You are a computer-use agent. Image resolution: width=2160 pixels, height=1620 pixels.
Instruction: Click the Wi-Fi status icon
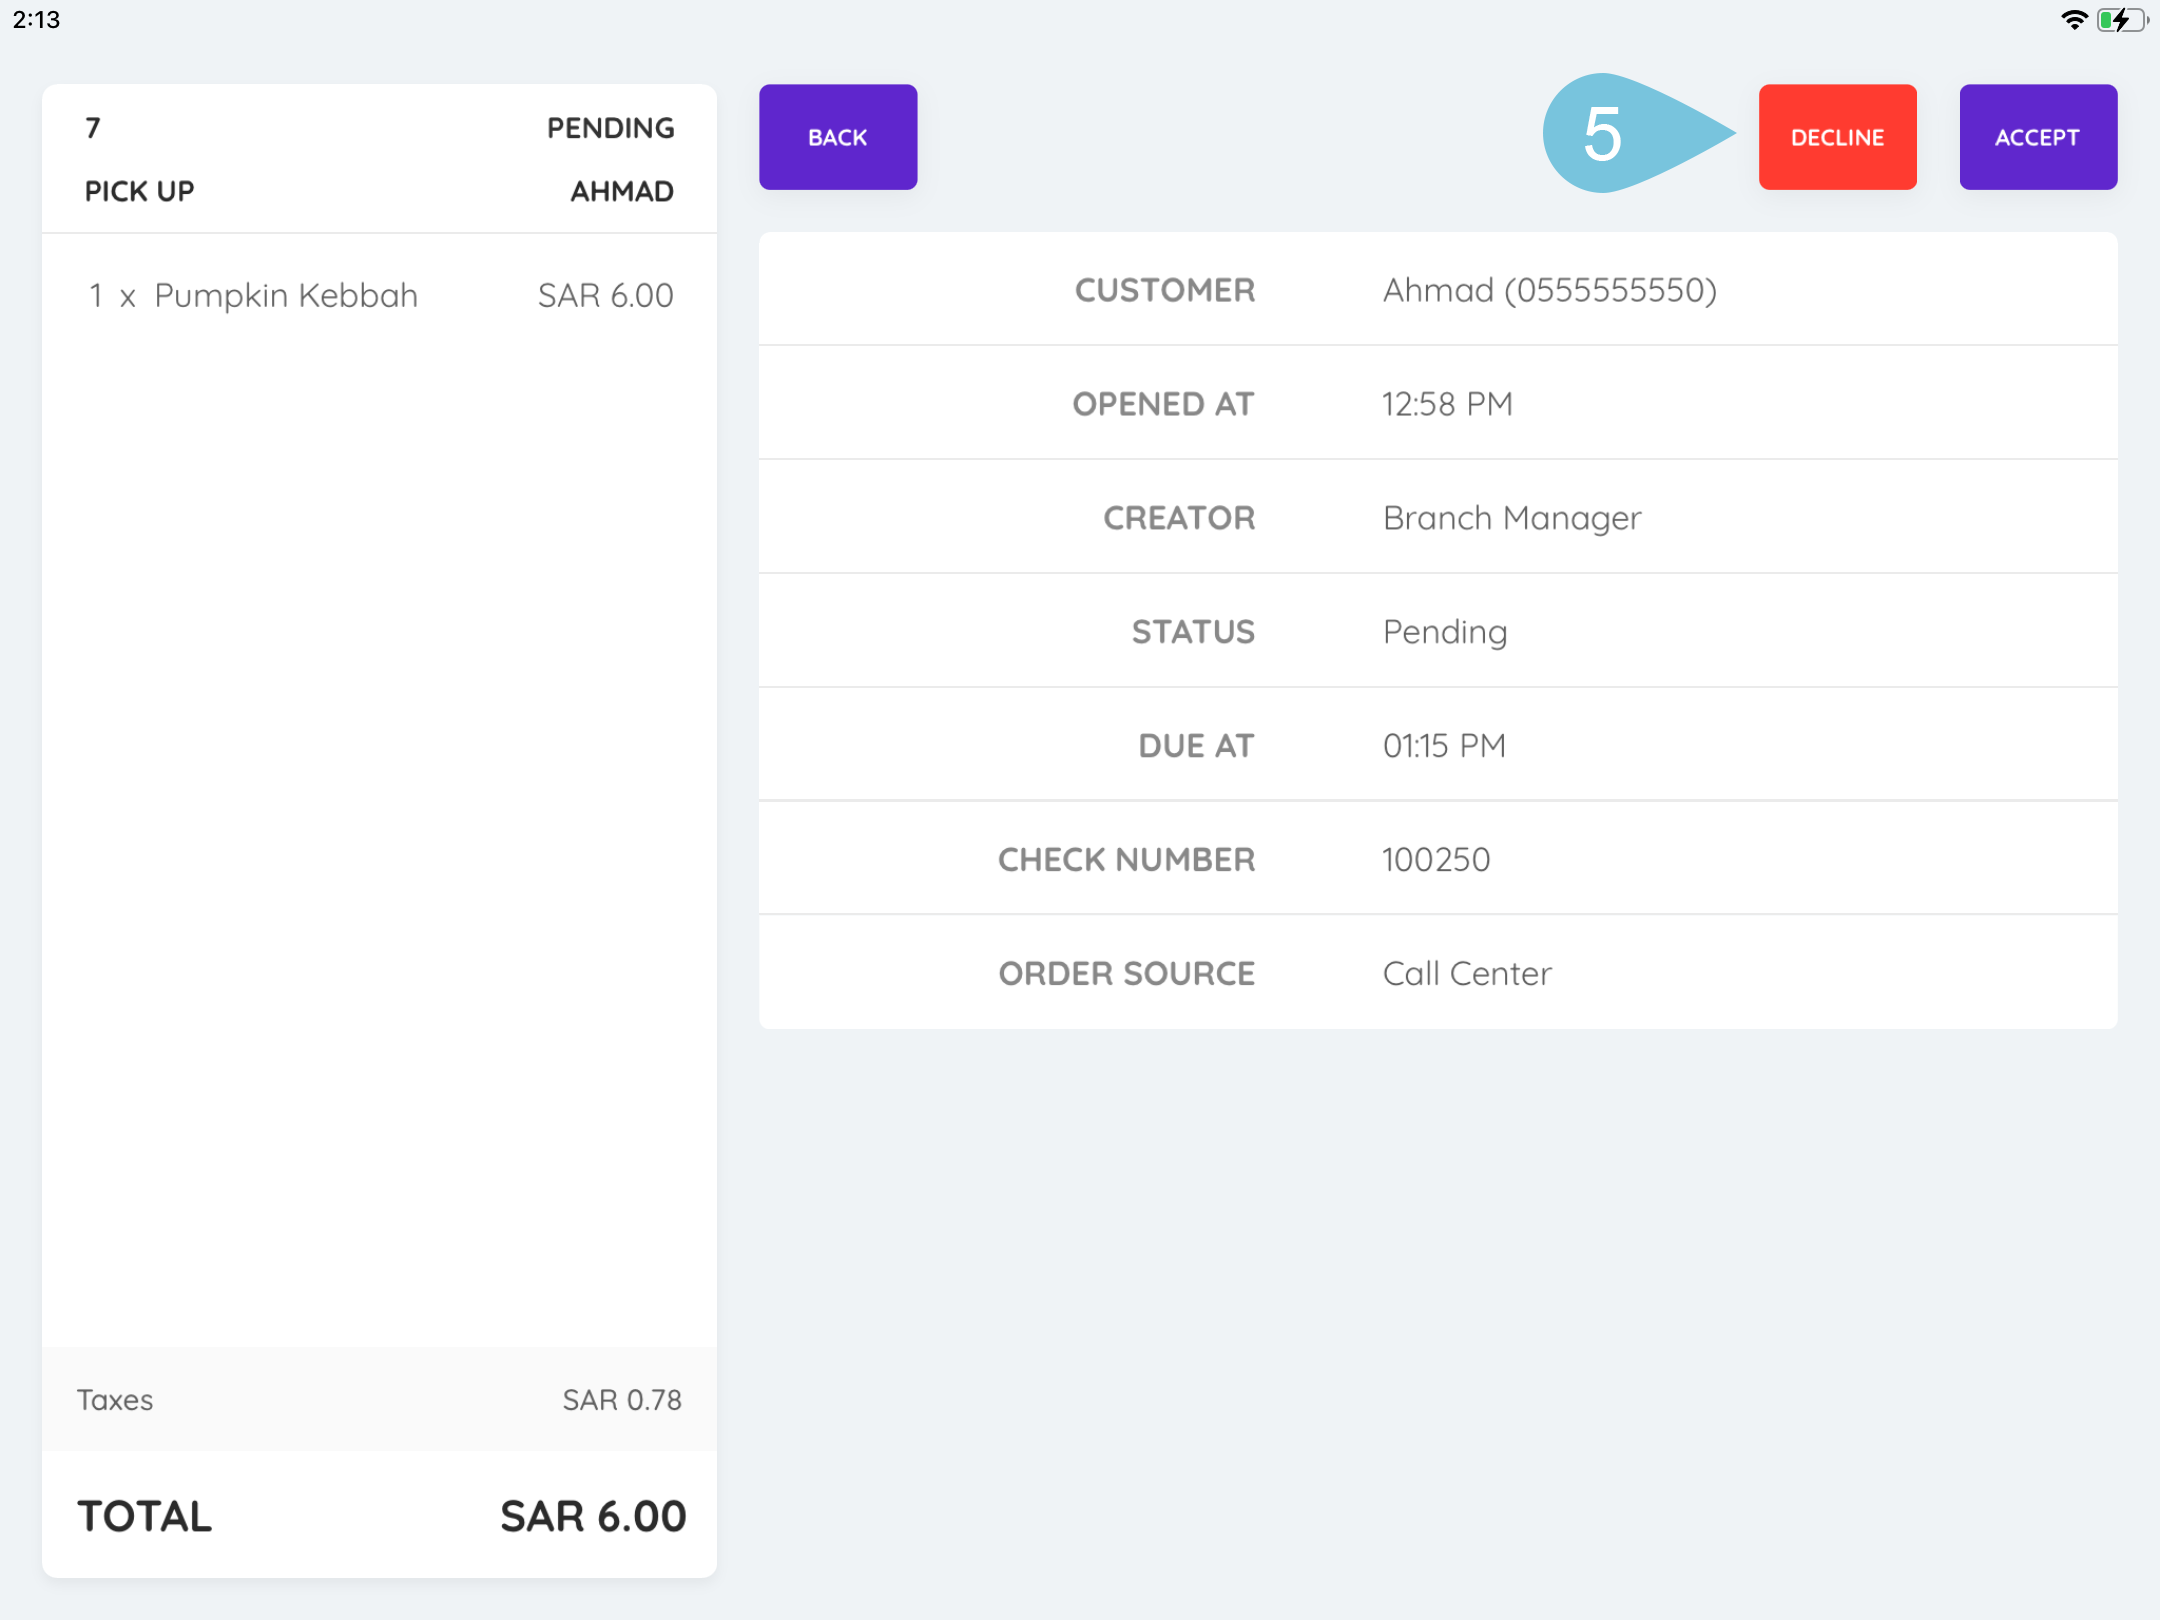[2077, 18]
